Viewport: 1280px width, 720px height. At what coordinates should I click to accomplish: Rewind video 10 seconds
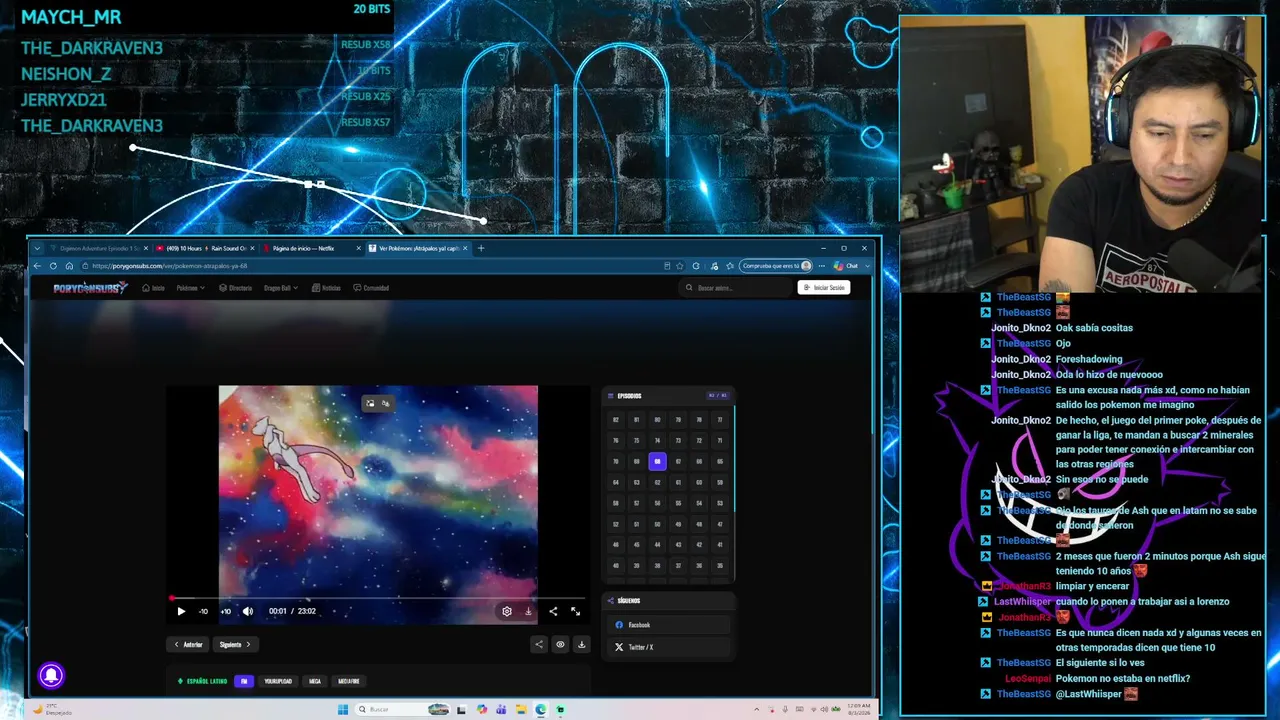pos(203,611)
